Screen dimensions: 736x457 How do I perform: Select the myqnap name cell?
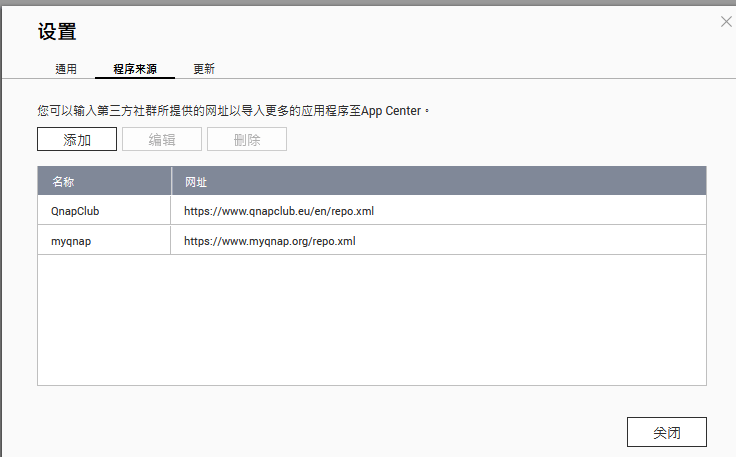[x=104, y=241]
